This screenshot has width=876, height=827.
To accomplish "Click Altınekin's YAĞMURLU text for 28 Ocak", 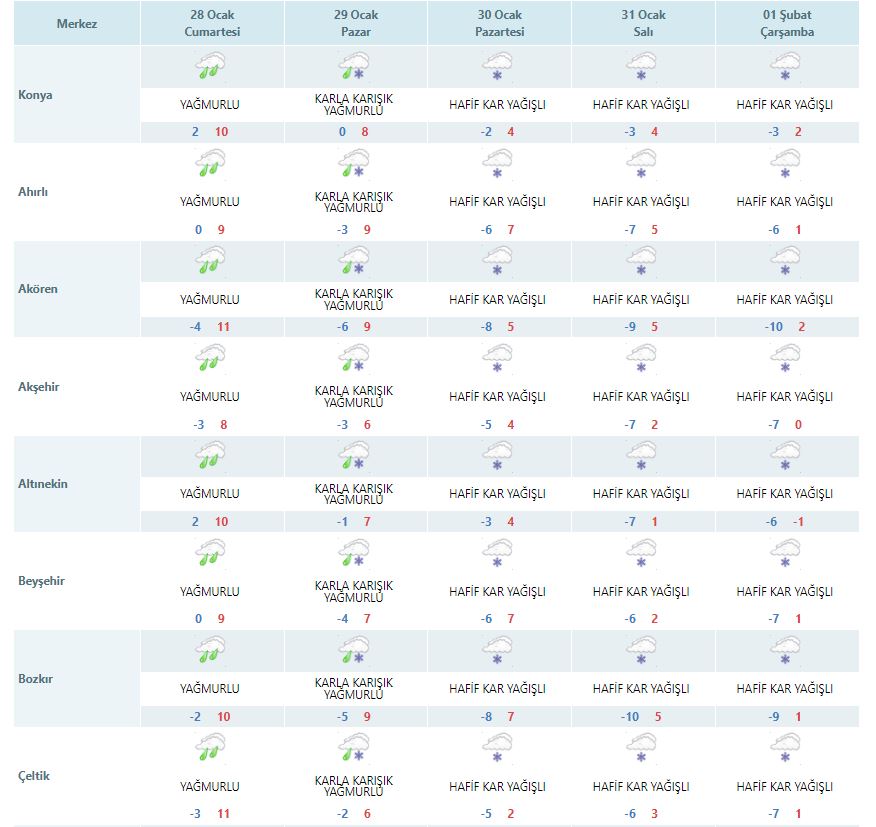I will tap(210, 494).
